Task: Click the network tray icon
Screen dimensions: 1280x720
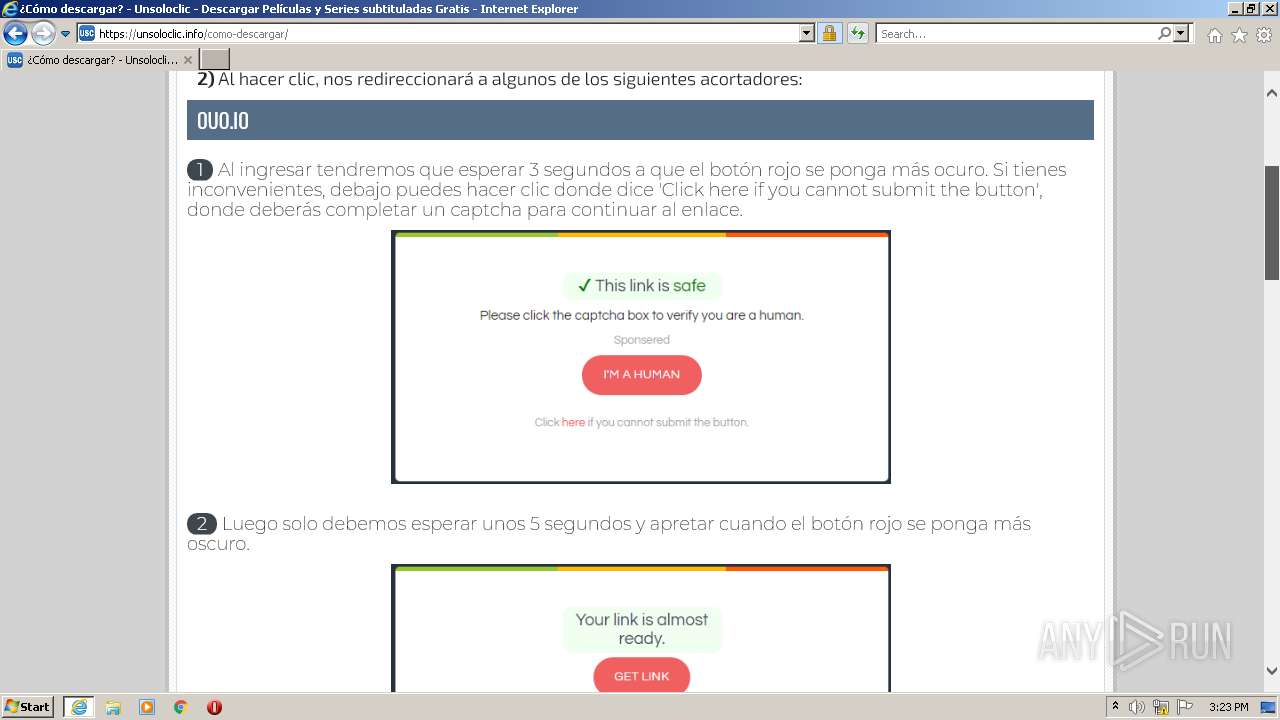Action: coord(1161,707)
